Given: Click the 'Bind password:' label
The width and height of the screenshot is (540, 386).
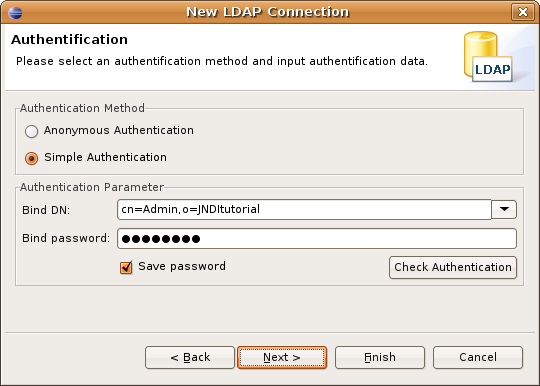Looking at the screenshot, I should [x=66, y=238].
